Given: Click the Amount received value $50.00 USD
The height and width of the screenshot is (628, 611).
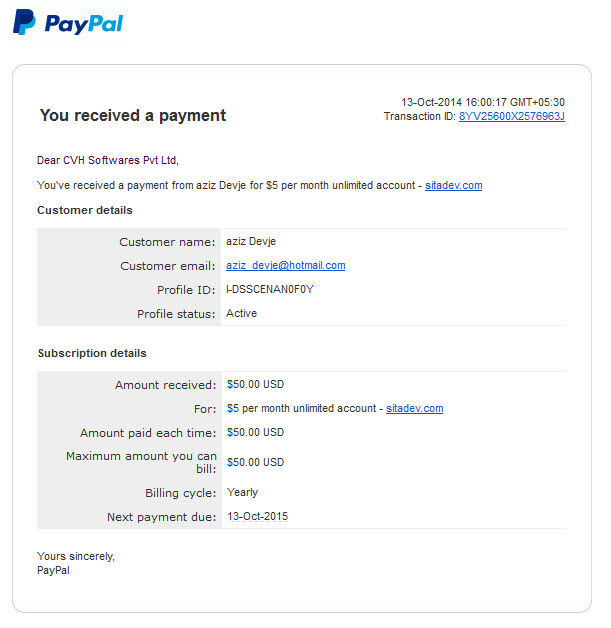Looking at the screenshot, I should [255, 384].
